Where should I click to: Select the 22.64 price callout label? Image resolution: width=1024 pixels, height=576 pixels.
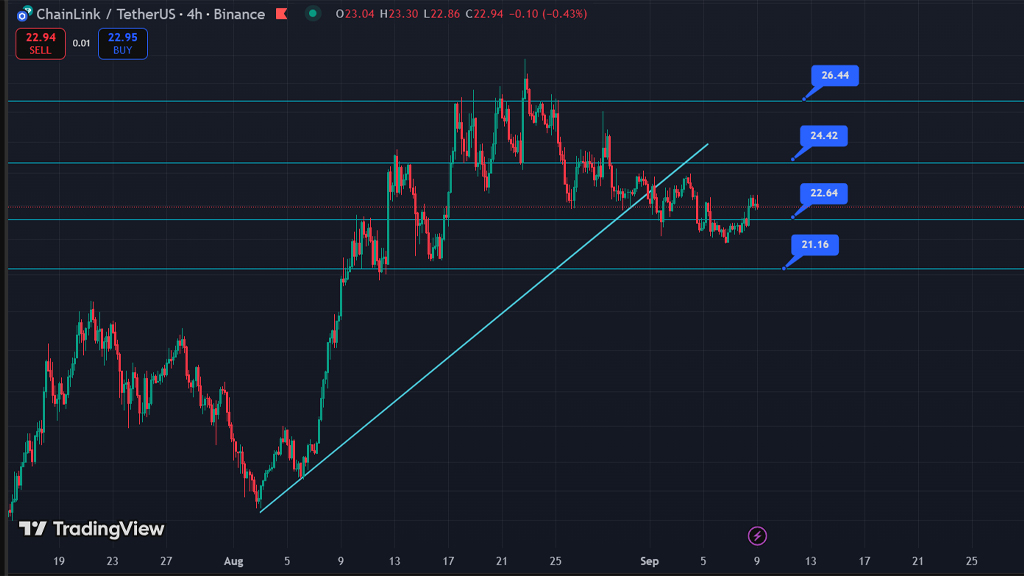[x=823, y=193]
